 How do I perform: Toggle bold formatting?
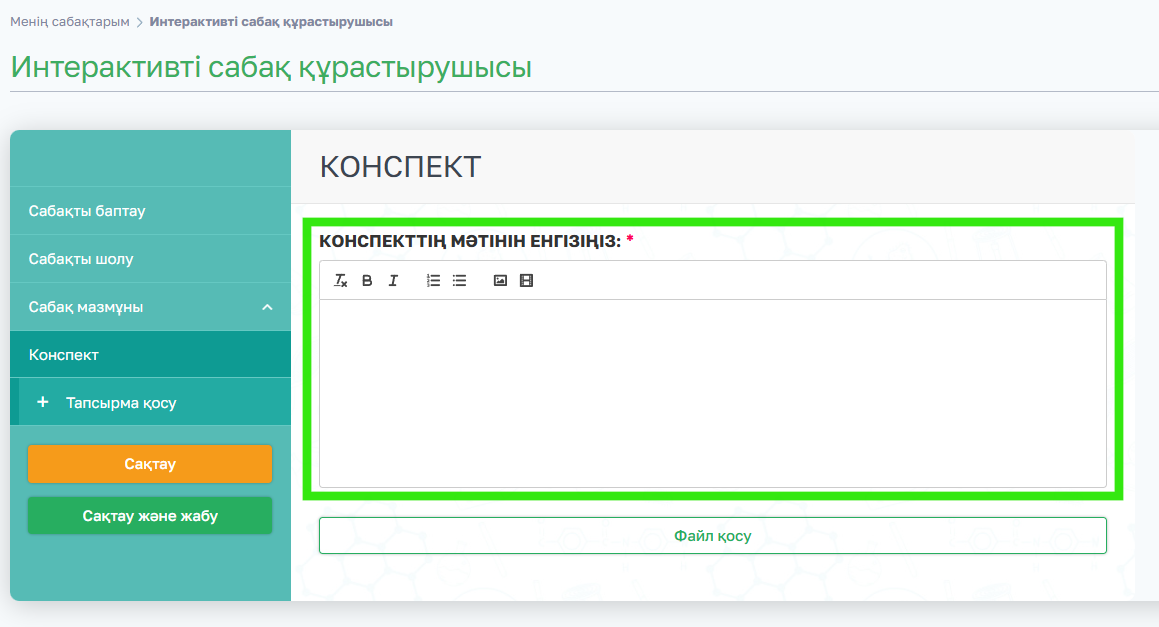click(x=367, y=280)
